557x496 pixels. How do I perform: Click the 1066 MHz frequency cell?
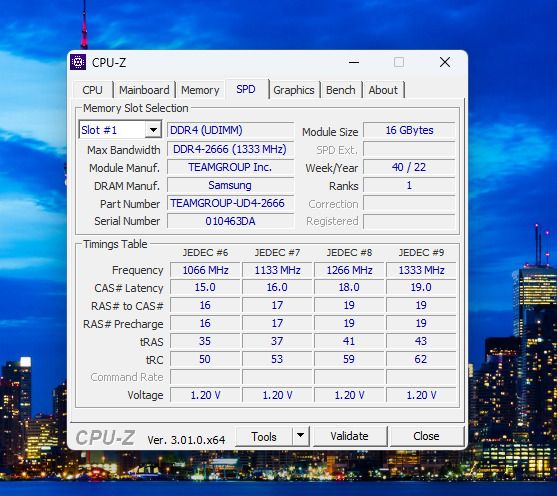click(x=205, y=270)
